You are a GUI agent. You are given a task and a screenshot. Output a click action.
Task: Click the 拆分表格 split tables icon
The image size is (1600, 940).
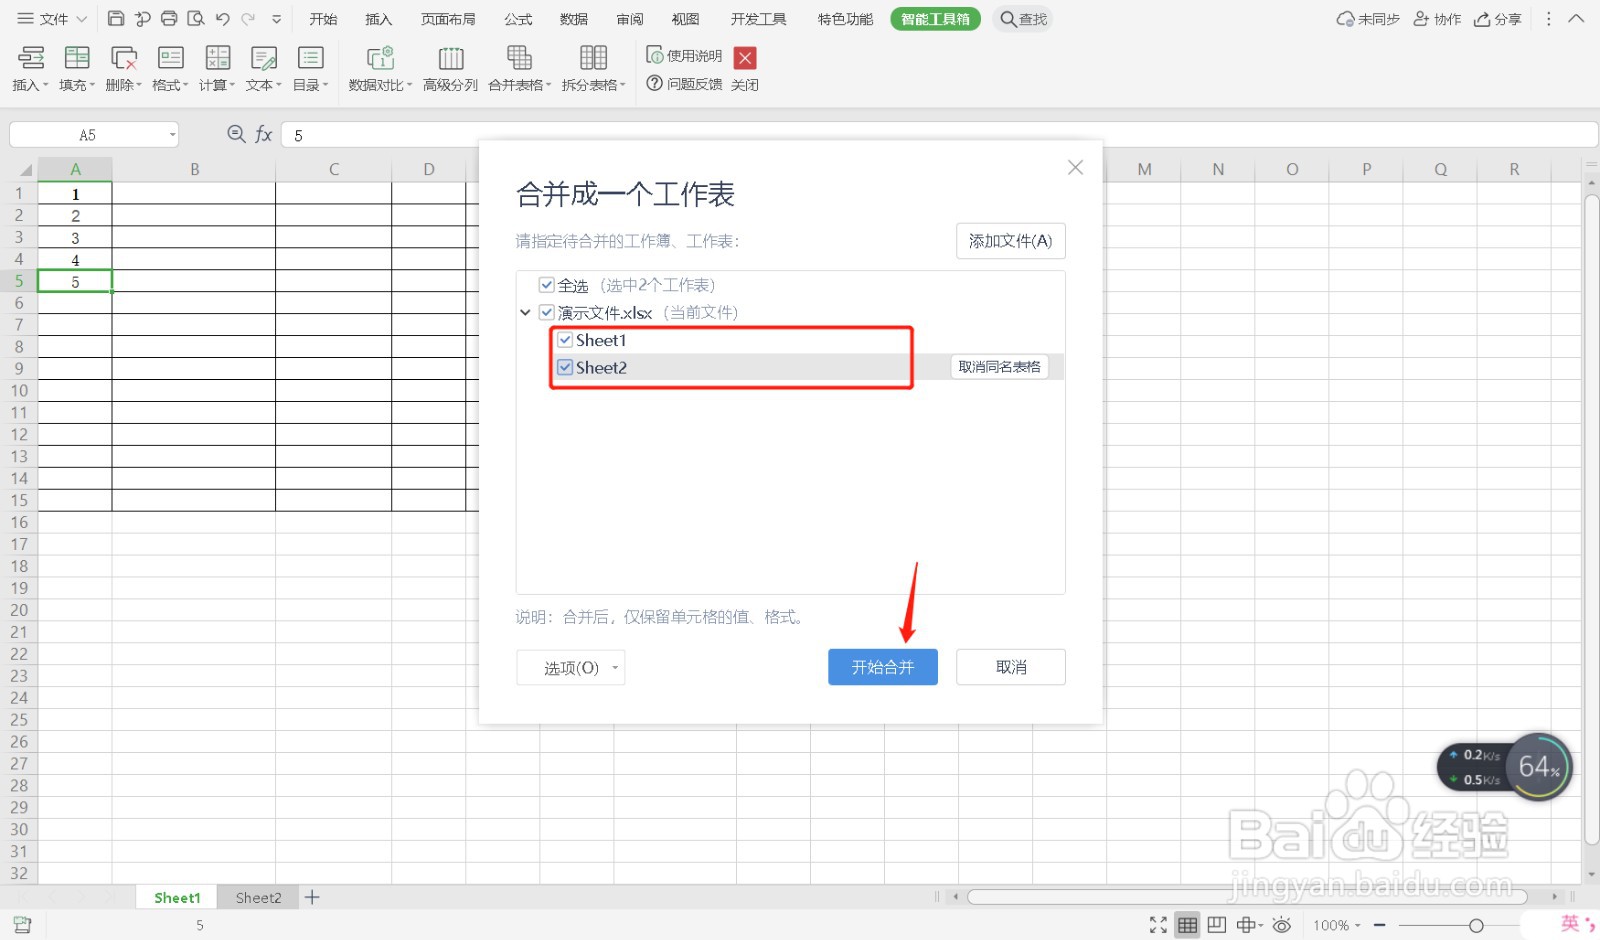[593, 58]
